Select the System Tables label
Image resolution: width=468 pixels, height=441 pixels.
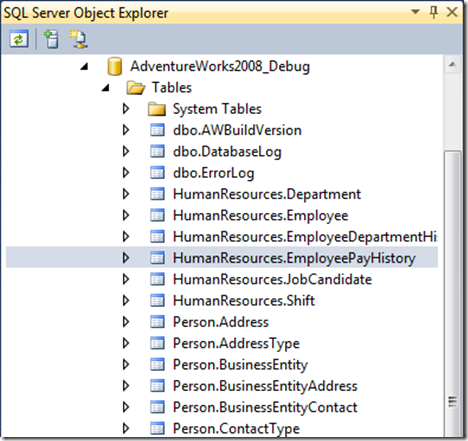click(x=217, y=109)
